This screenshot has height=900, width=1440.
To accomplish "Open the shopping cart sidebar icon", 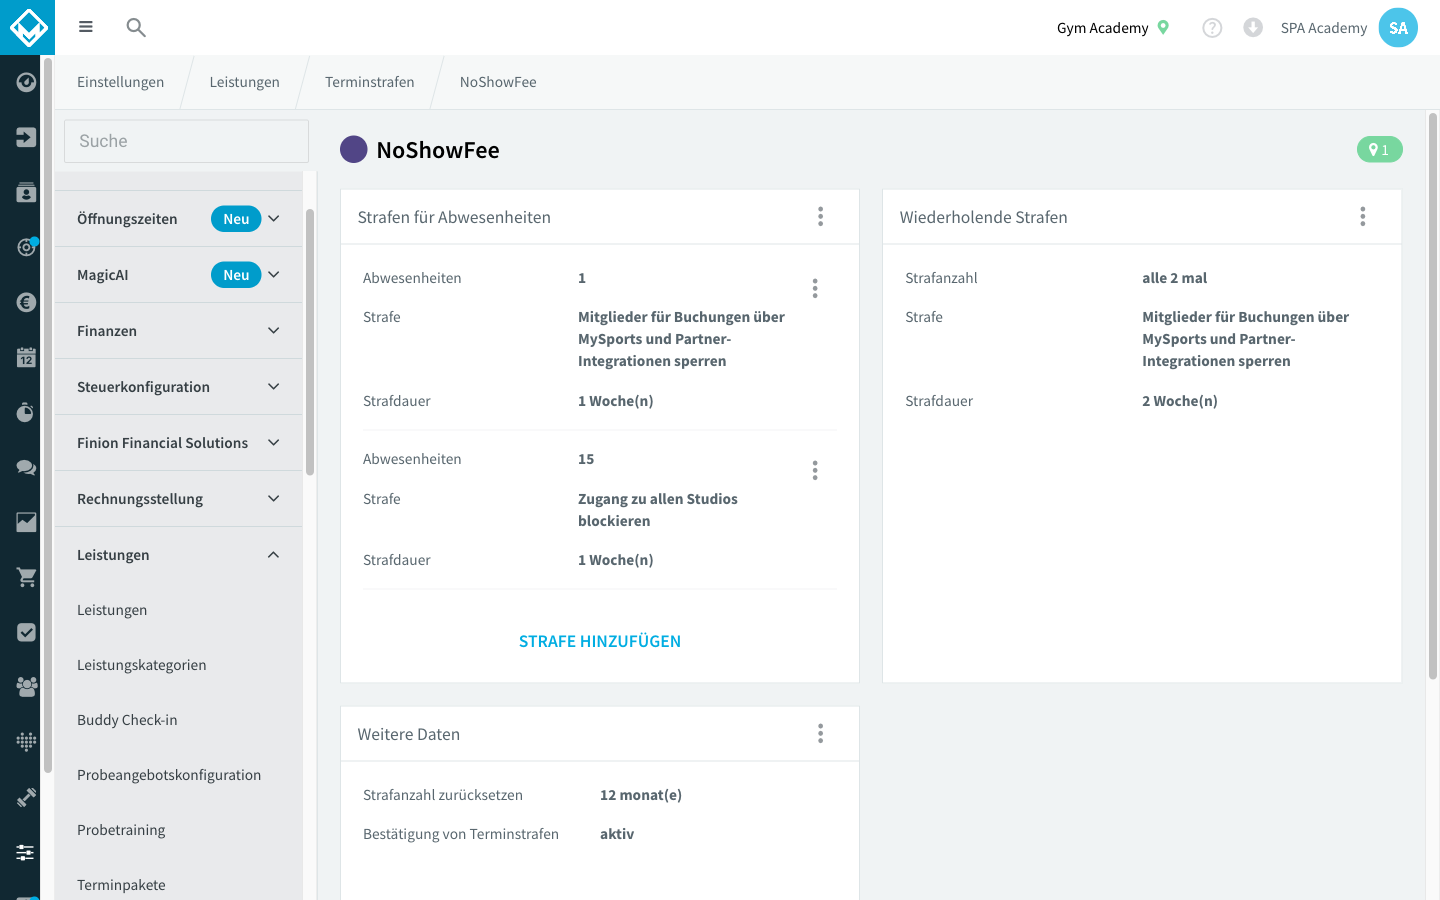I will point(27,577).
